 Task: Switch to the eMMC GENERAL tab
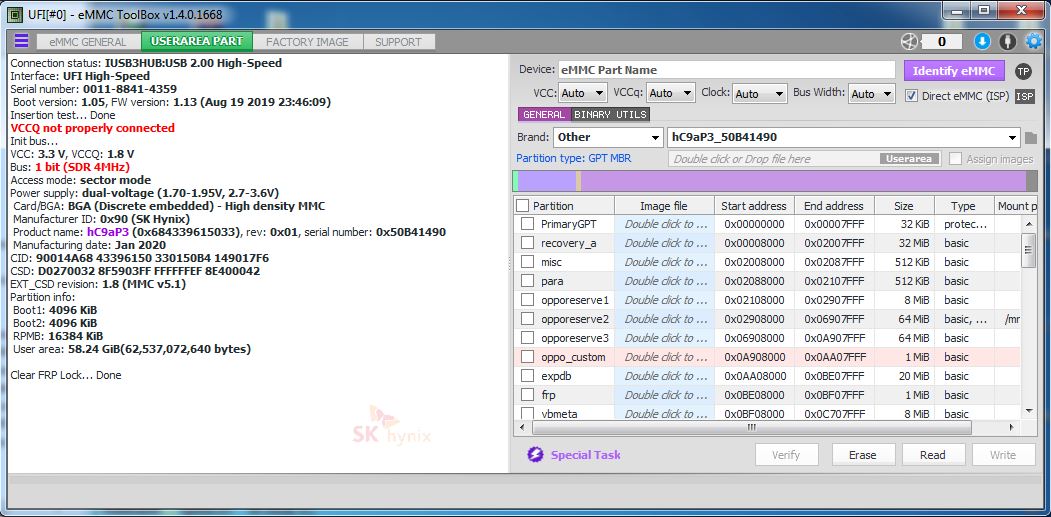(x=88, y=42)
